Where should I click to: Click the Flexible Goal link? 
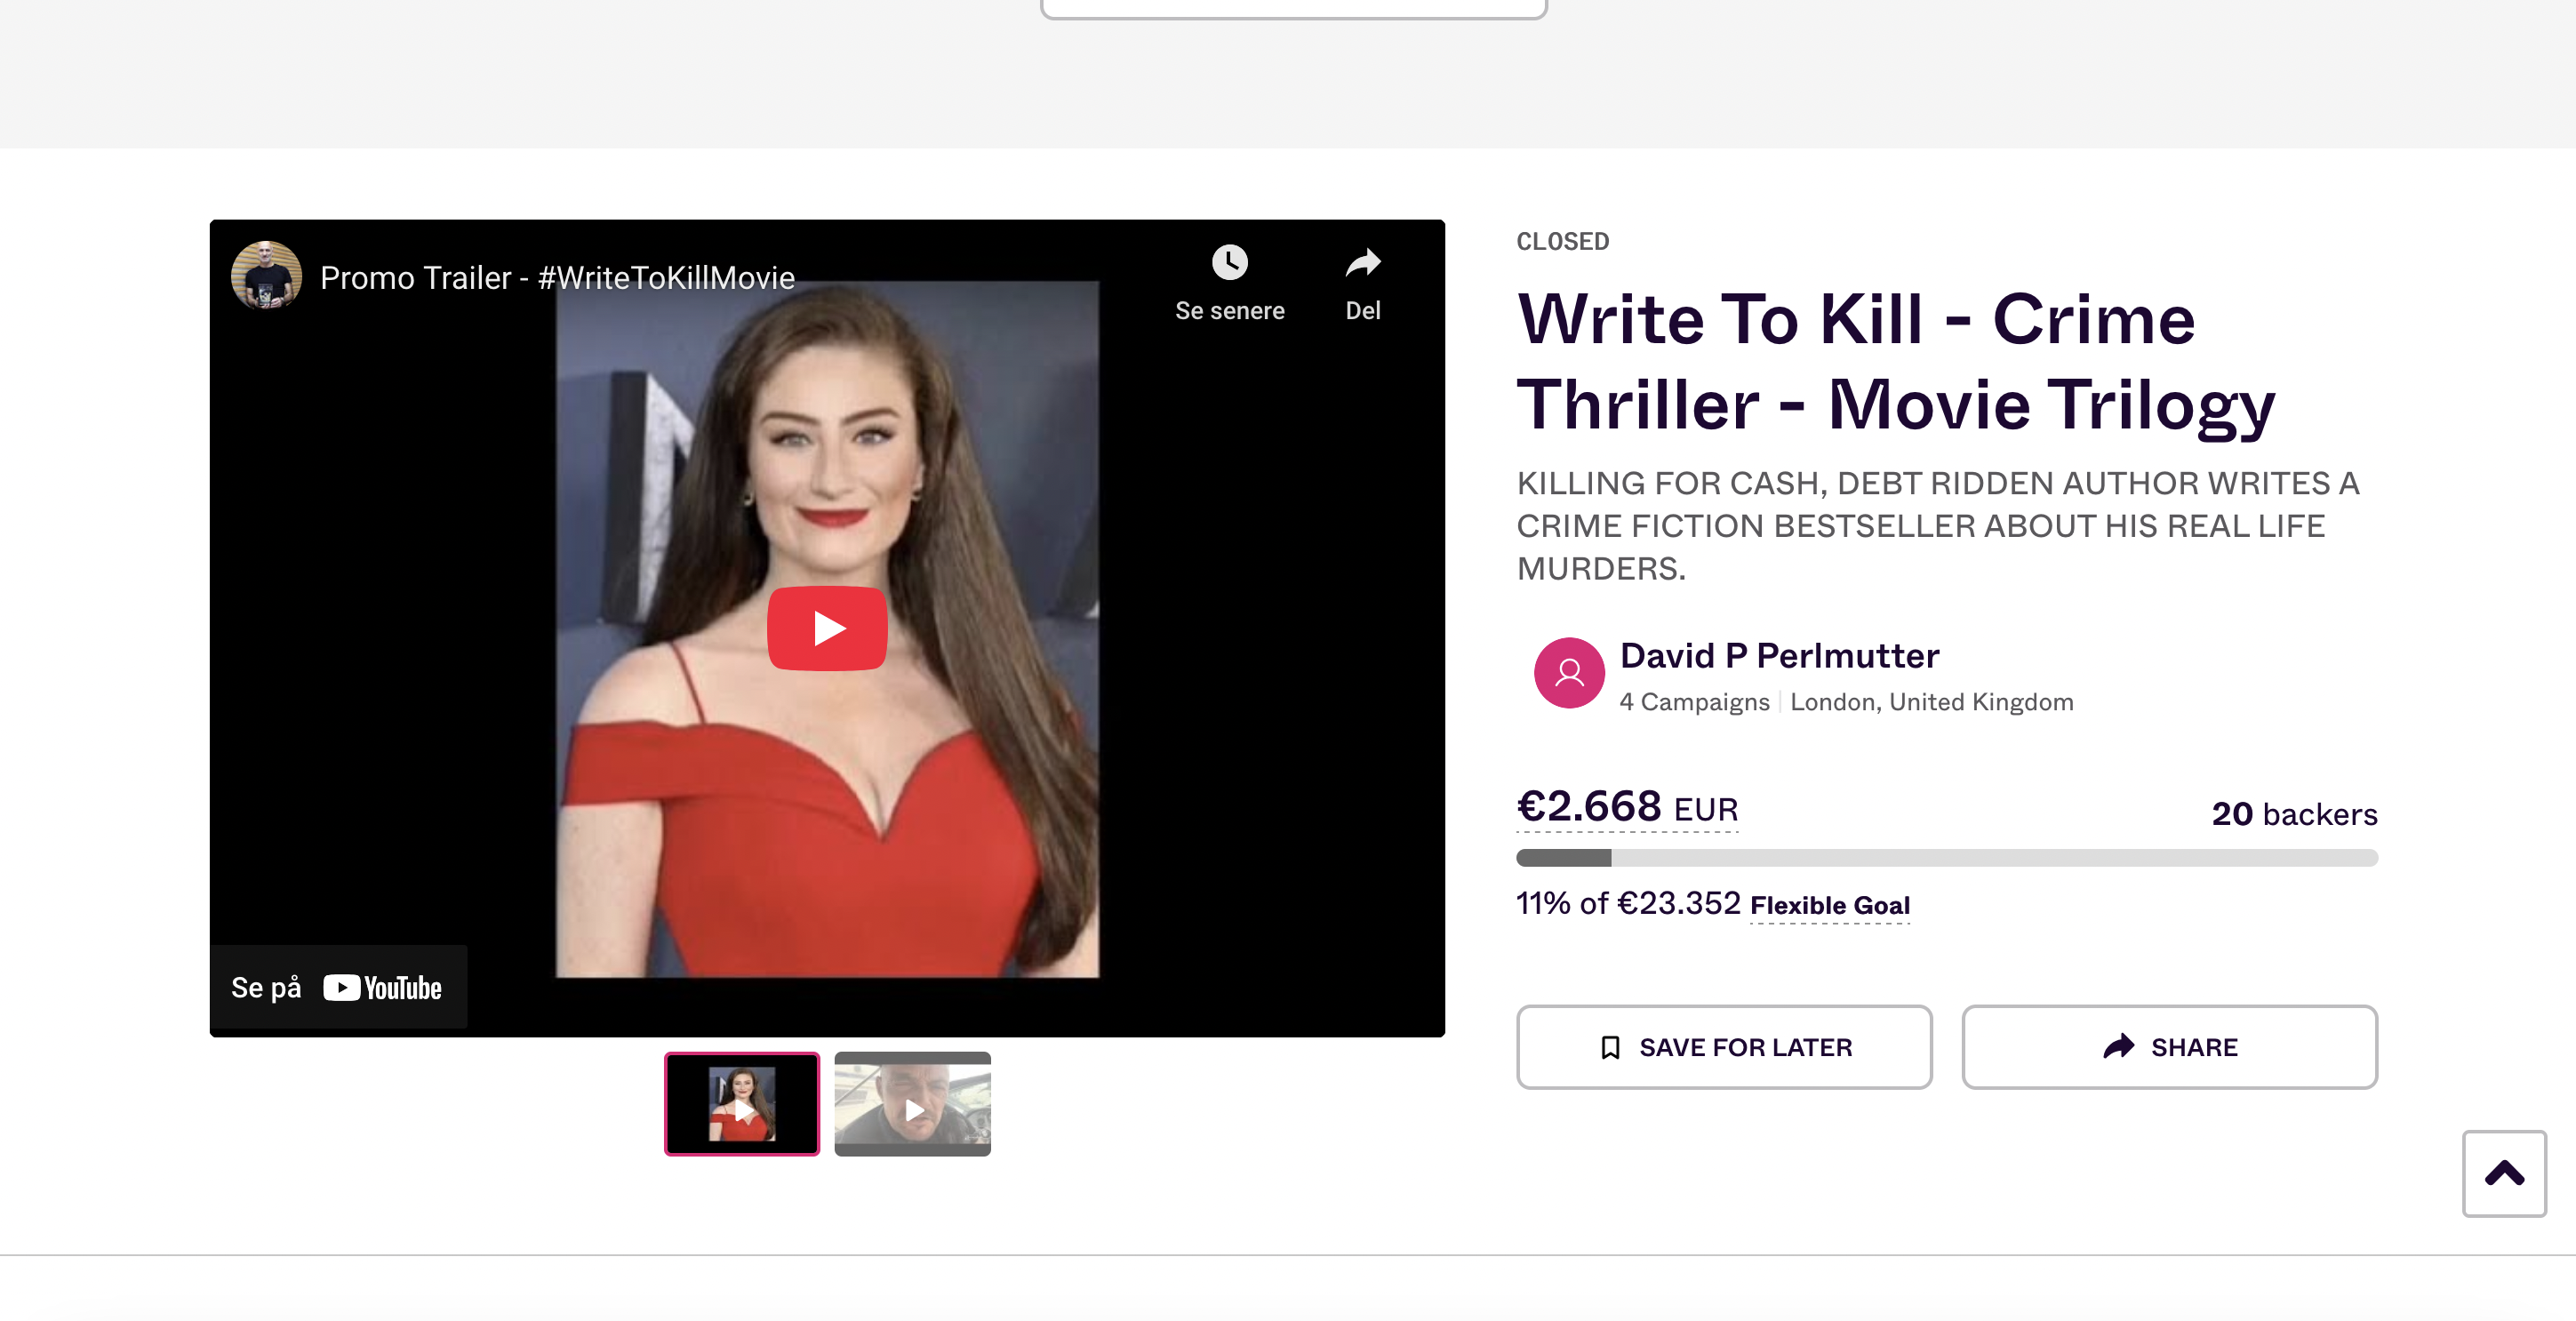click(1830, 905)
